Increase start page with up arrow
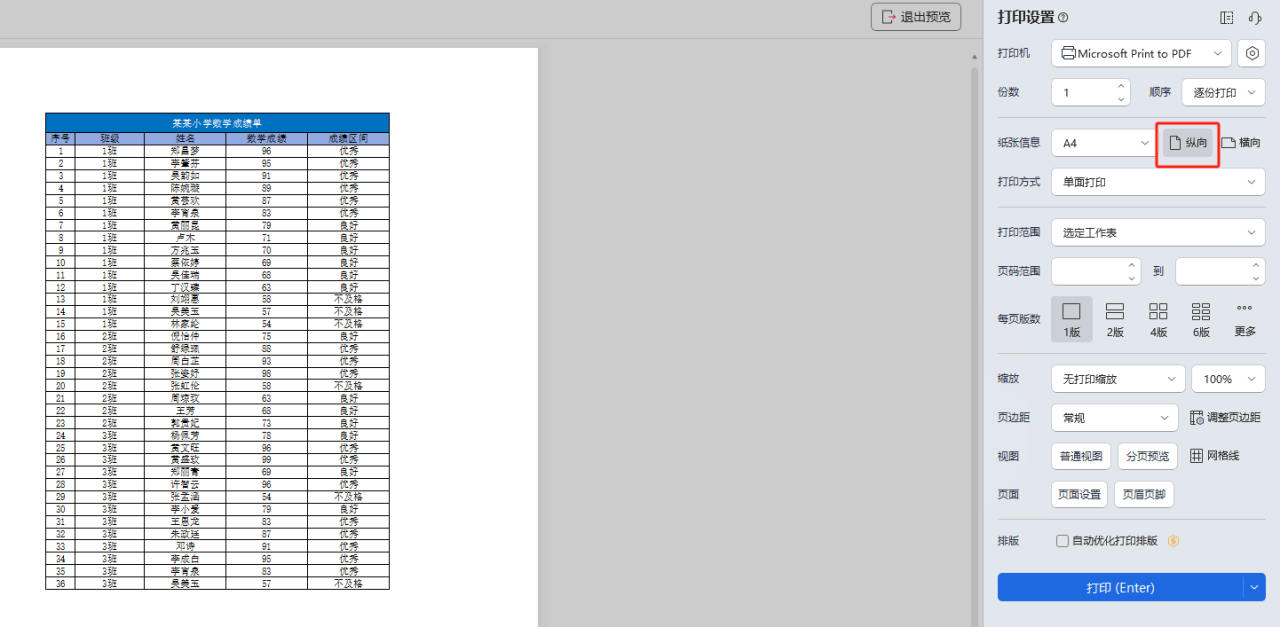 pyautogui.click(x=1133, y=265)
